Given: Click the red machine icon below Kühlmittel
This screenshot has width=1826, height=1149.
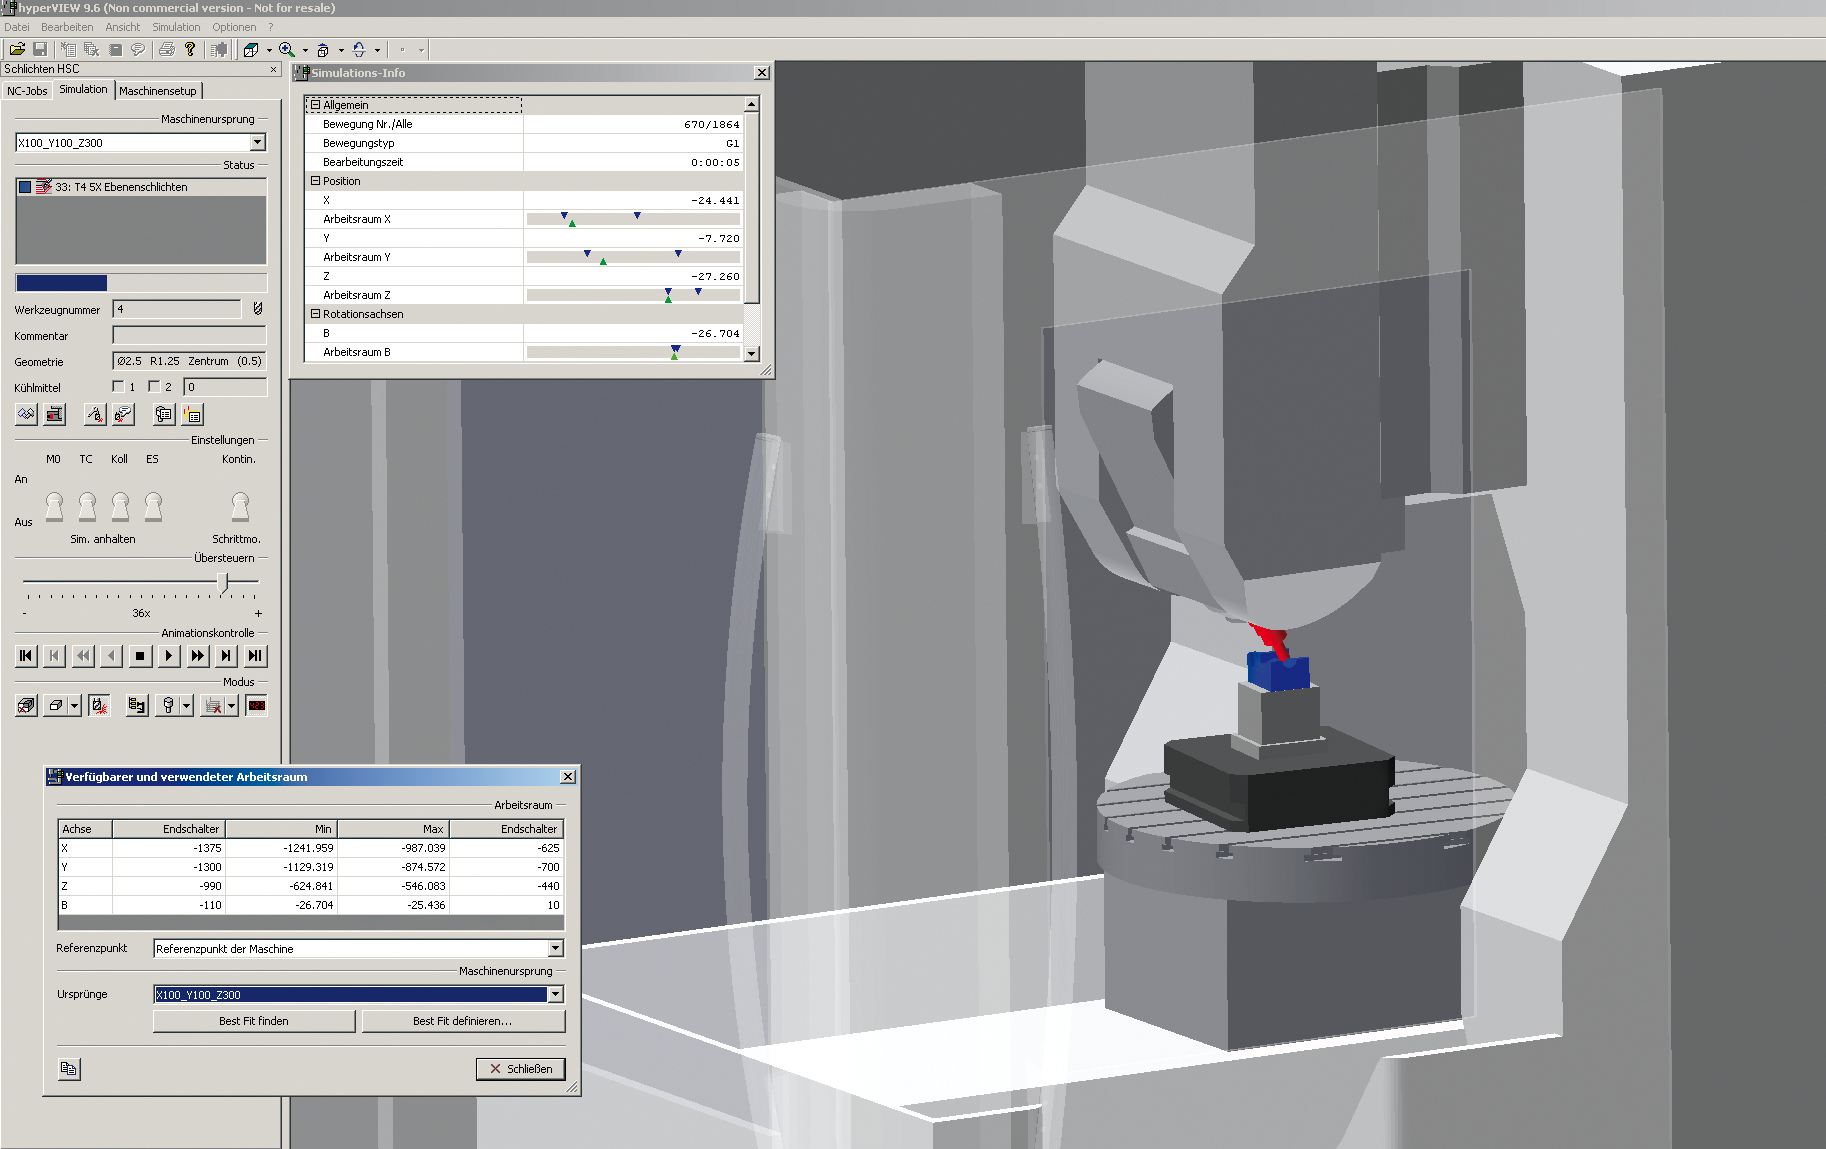Looking at the screenshot, I should [55, 414].
